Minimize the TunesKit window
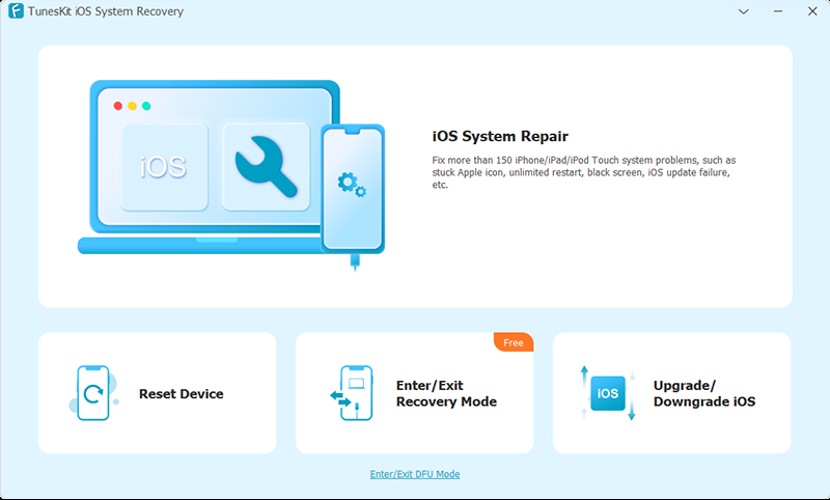 point(776,12)
